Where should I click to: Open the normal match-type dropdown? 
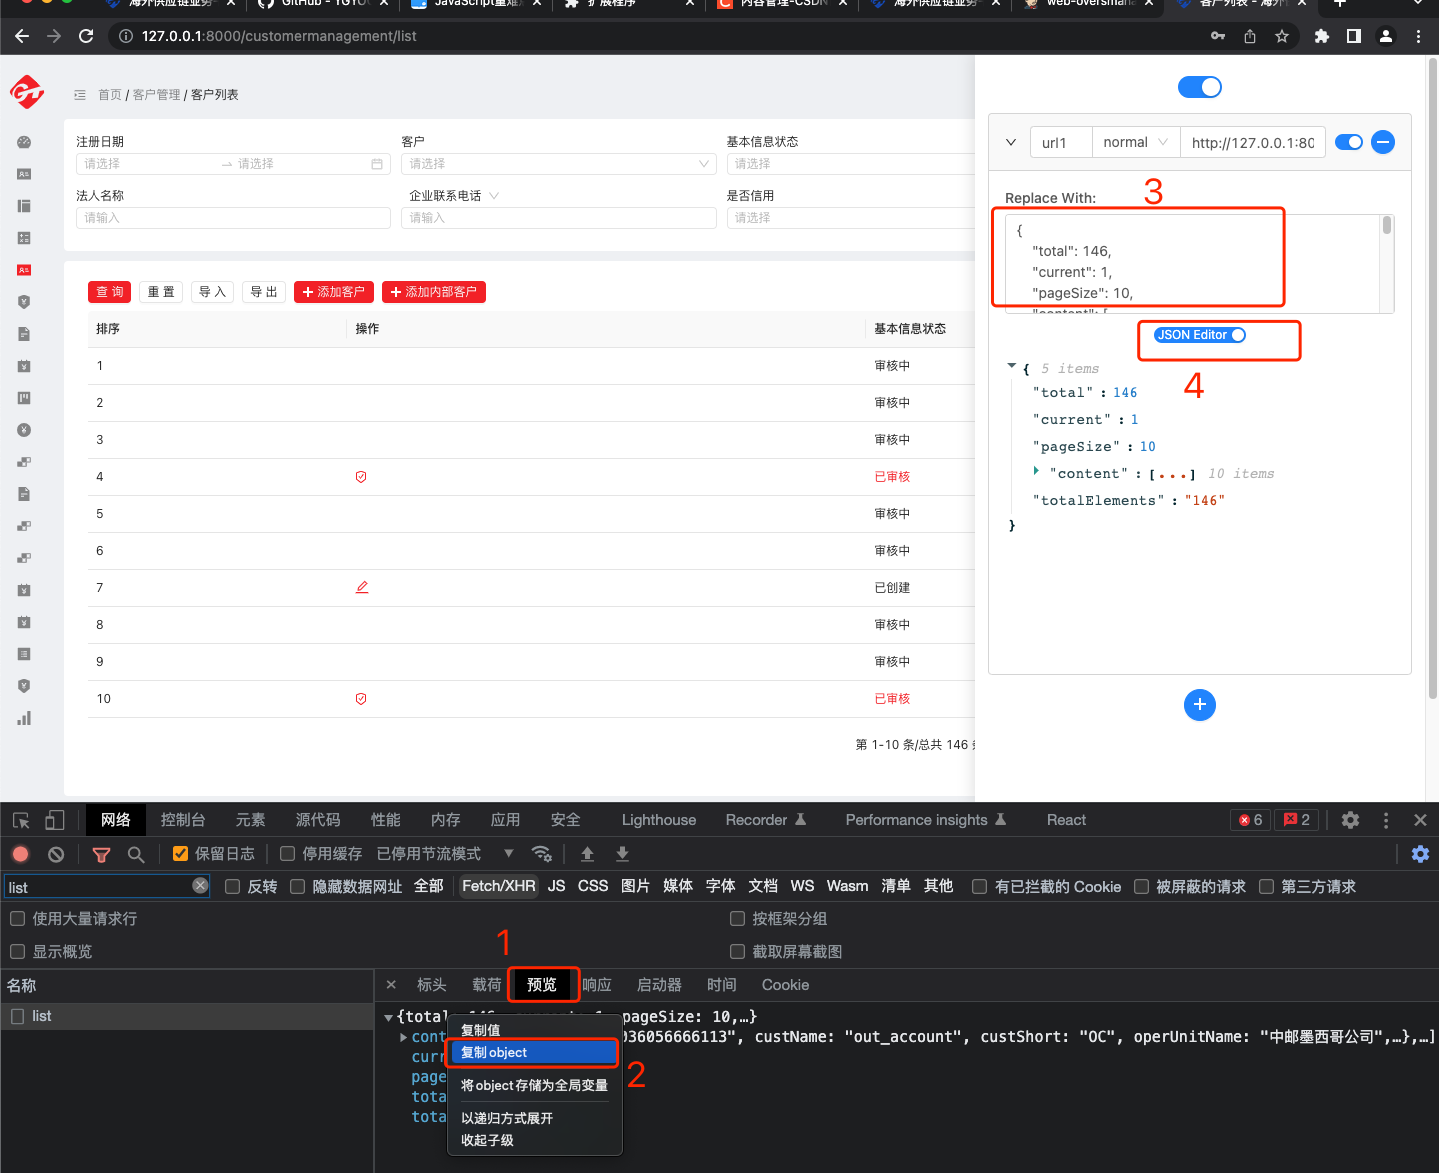tap(1135, 142)
